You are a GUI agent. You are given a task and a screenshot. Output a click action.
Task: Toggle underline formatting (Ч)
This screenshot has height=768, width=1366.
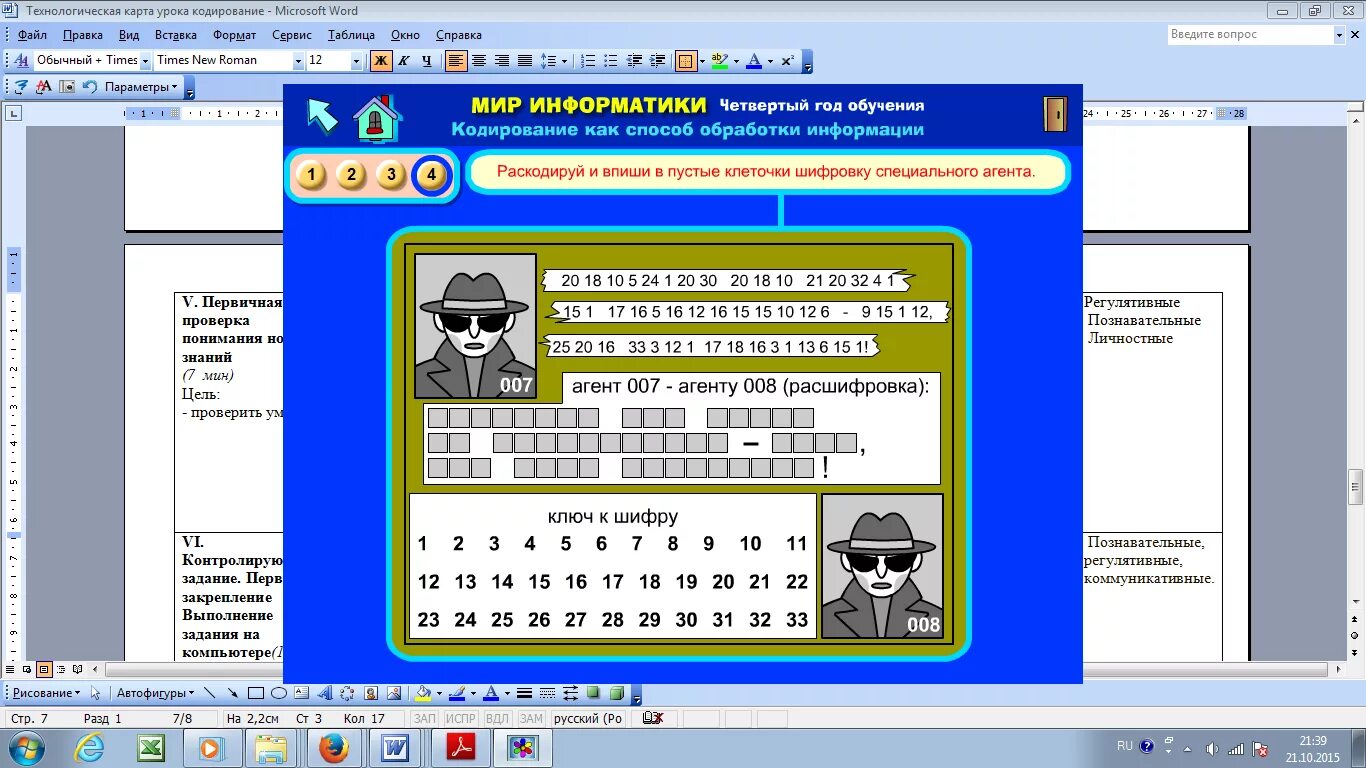[427, 61]
